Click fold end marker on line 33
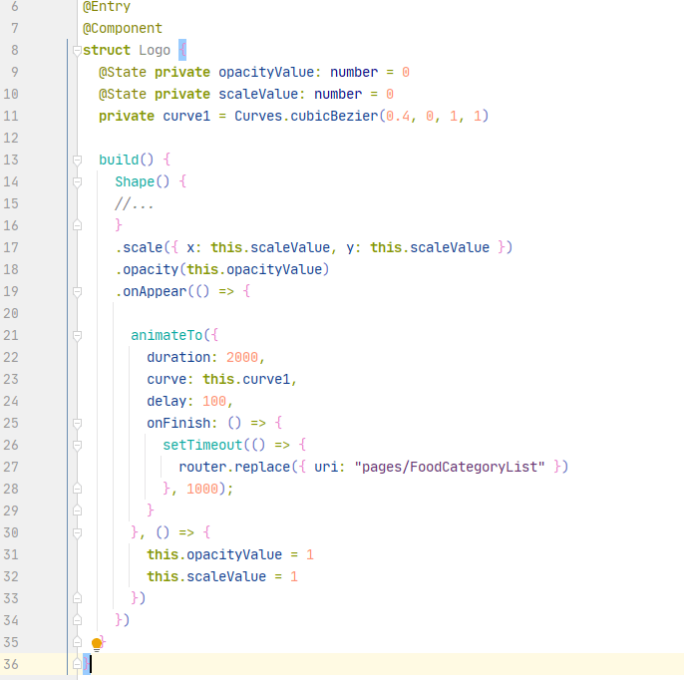Viewport: 684px width, 680px height. (x=77, y=598)
